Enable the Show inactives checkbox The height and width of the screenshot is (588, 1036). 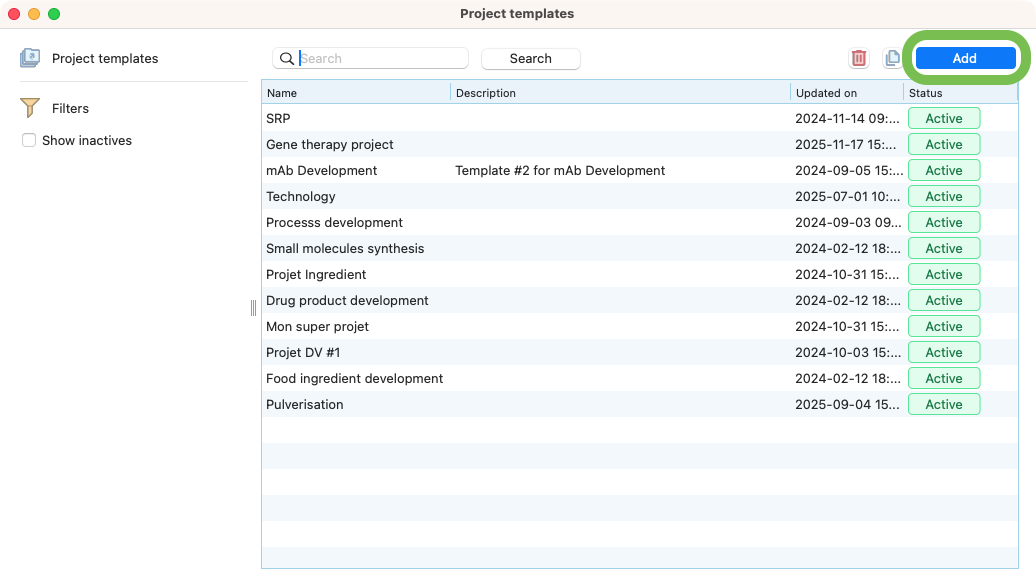pyautogui.click(x=29, y=141)
